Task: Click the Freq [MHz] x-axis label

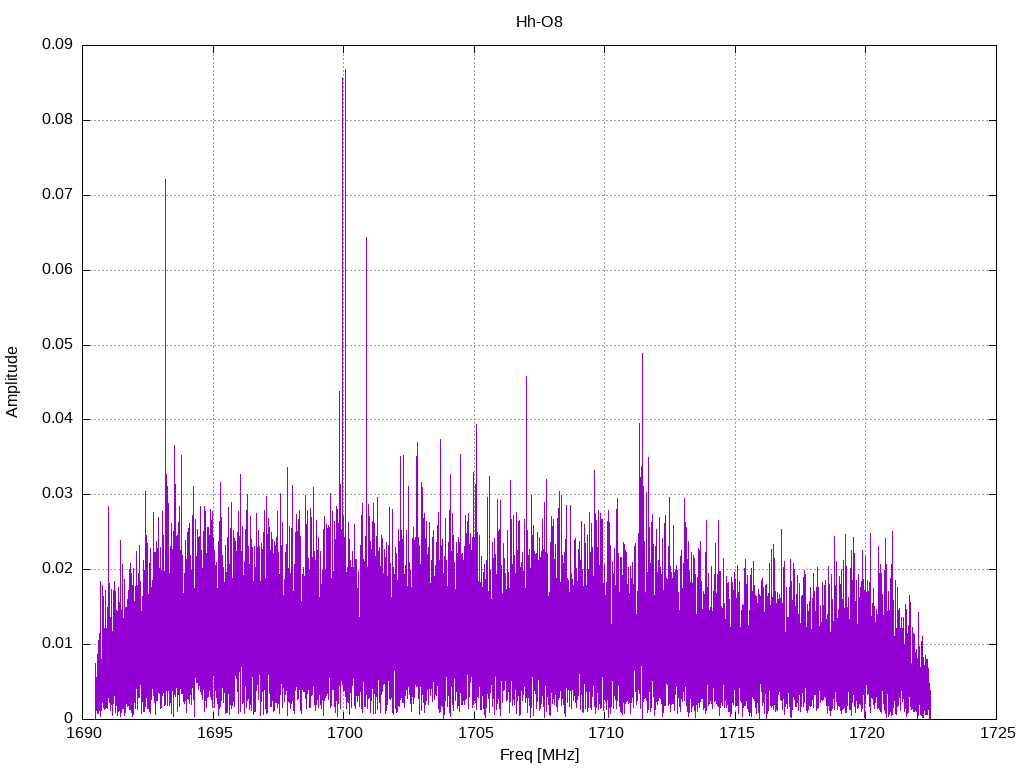Action: point(539,755)
